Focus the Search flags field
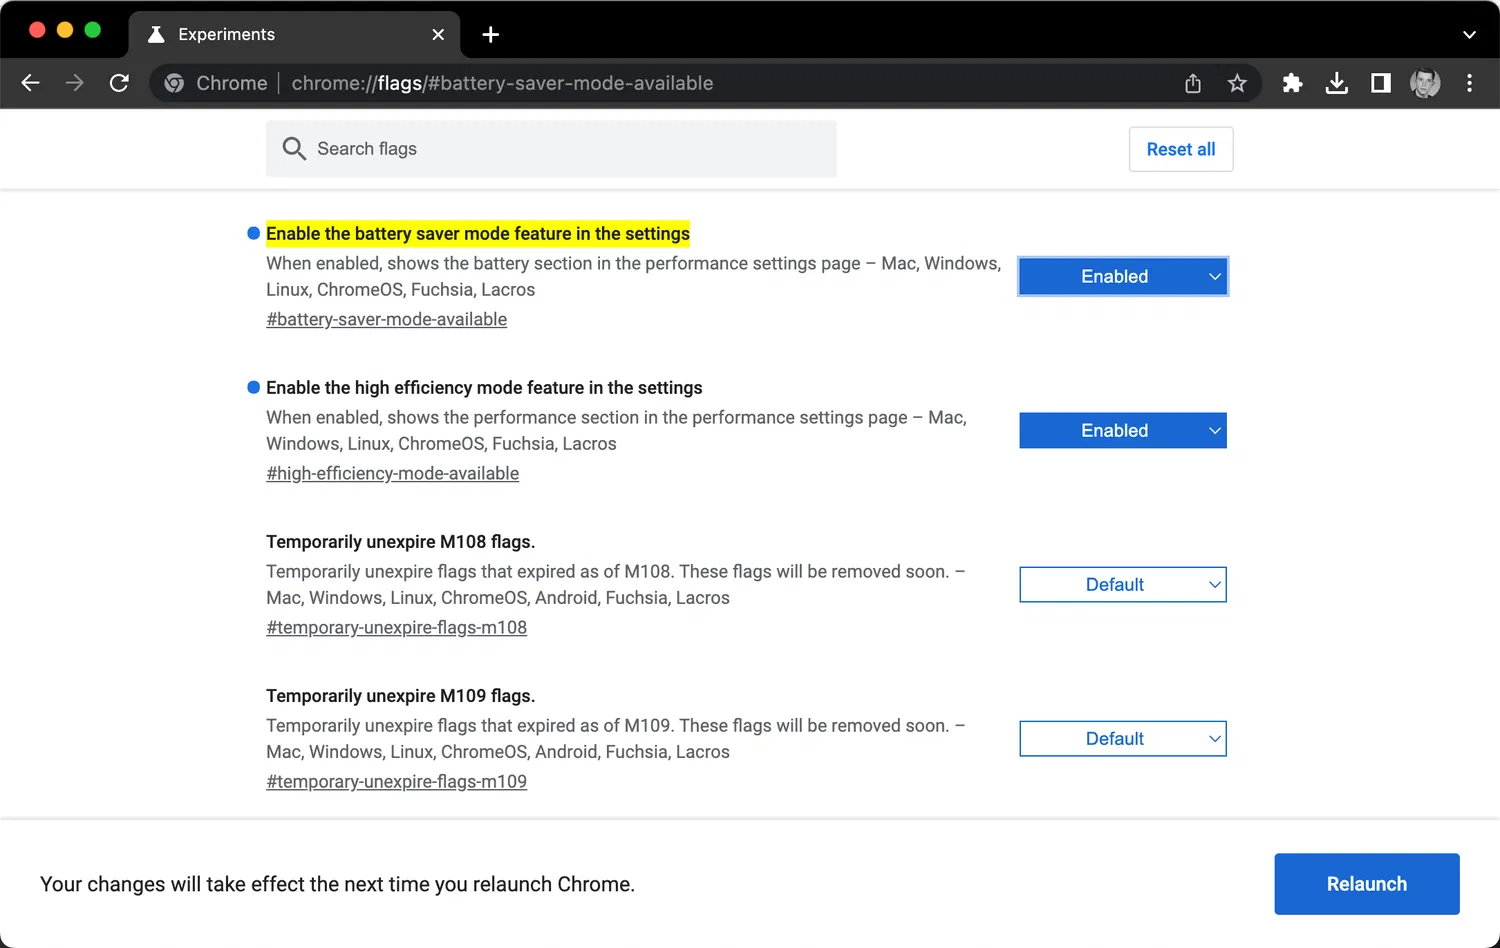Viewport: 1500px width, 948px height. (560, 149)
